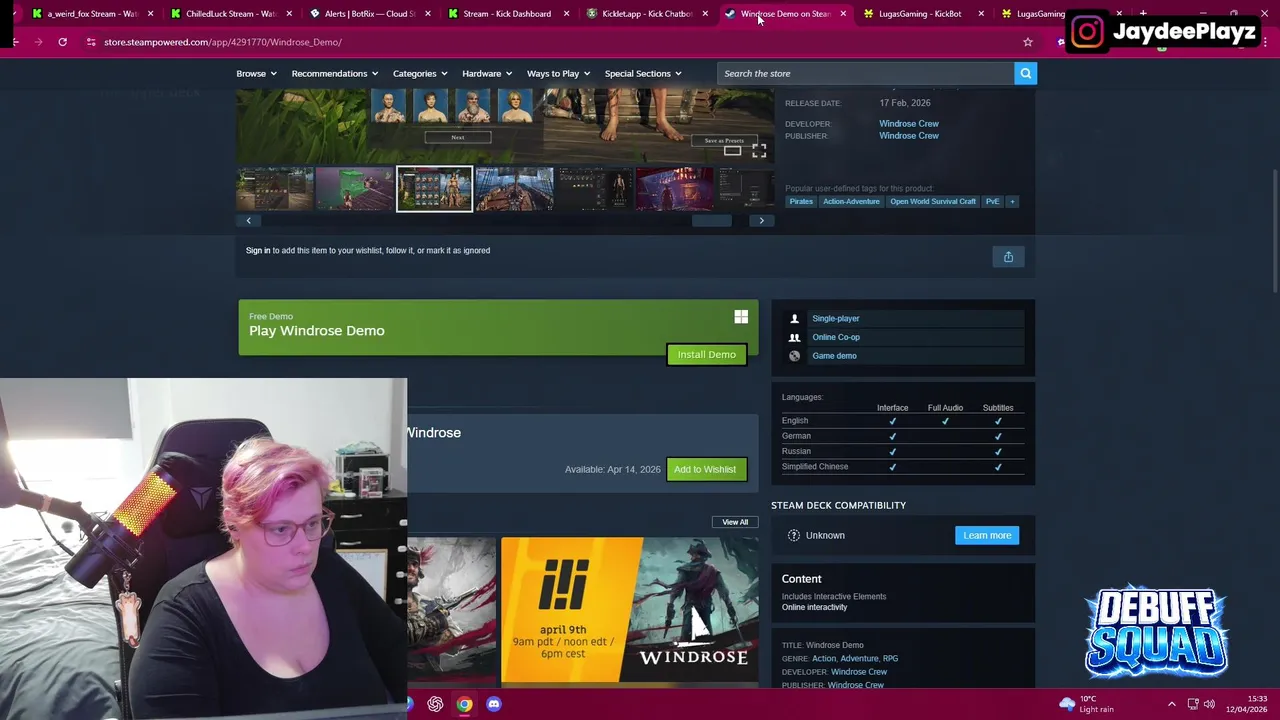Open the Windrose Crew developer link
1280x720 pixels.
(908, 124)
